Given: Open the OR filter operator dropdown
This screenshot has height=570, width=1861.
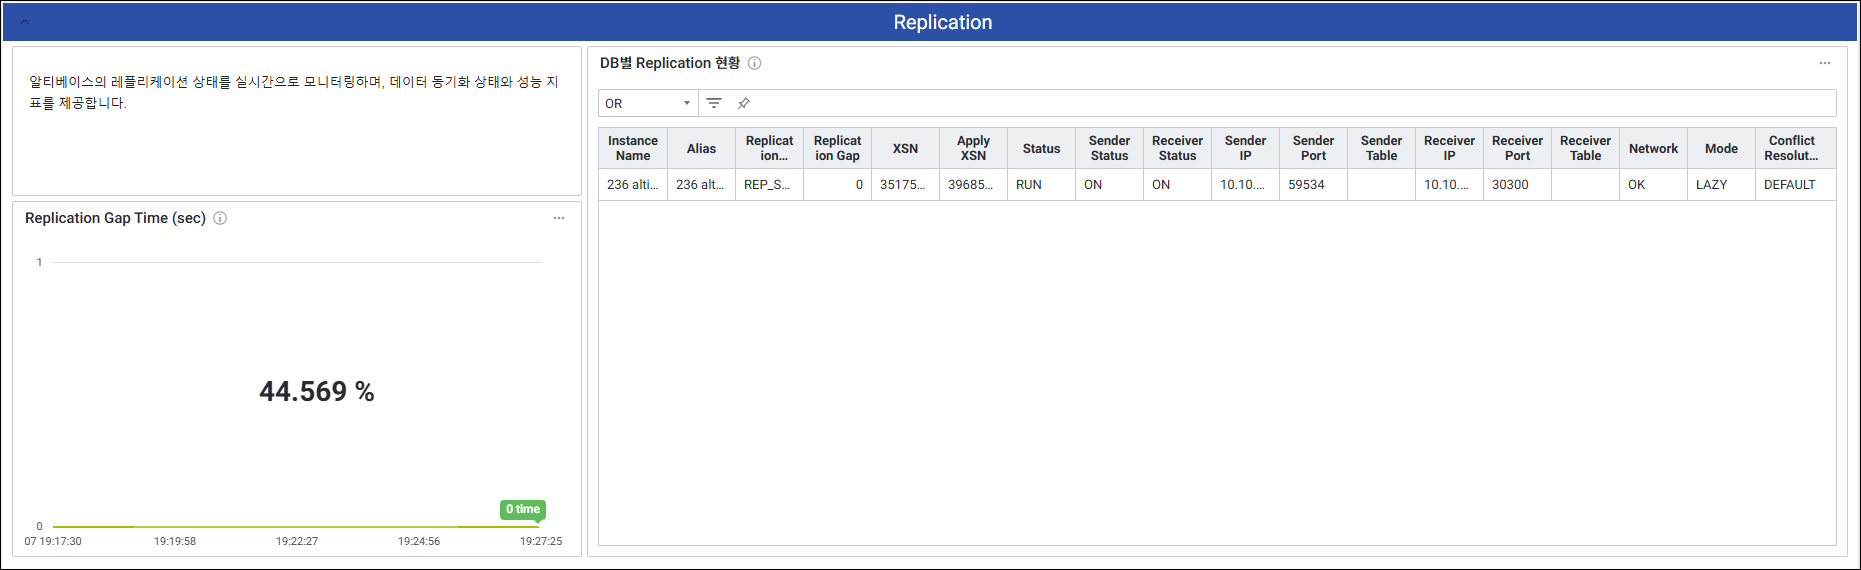Looking at the screenshot, I should point(647,103).
